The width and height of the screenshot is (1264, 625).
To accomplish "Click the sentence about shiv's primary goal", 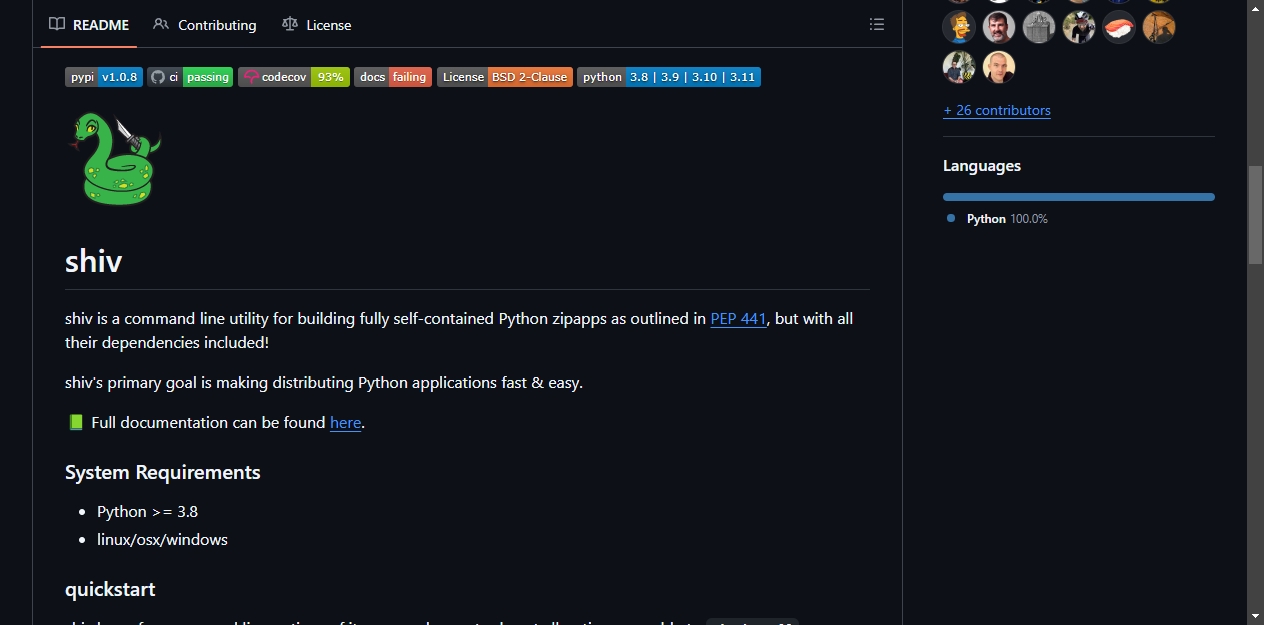I will (324, 383).
